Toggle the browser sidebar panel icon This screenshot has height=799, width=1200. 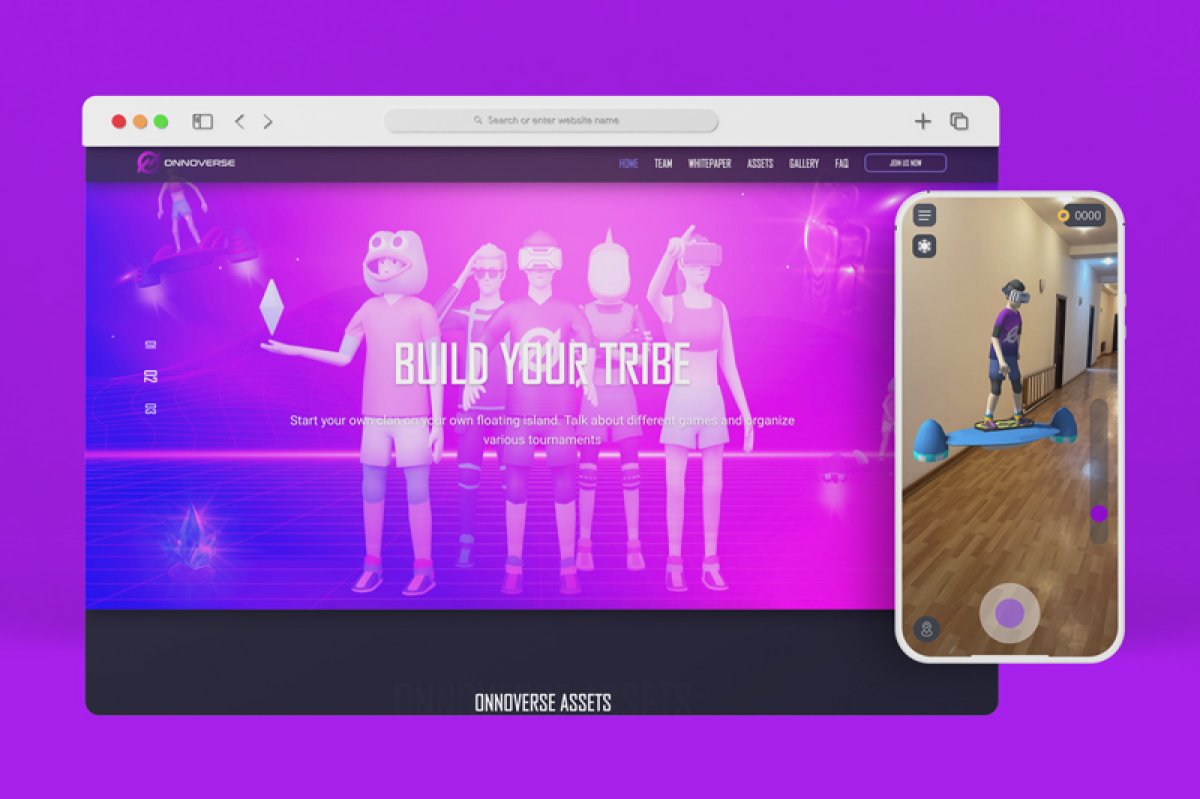pyautogui.click(x=203, y=121)
